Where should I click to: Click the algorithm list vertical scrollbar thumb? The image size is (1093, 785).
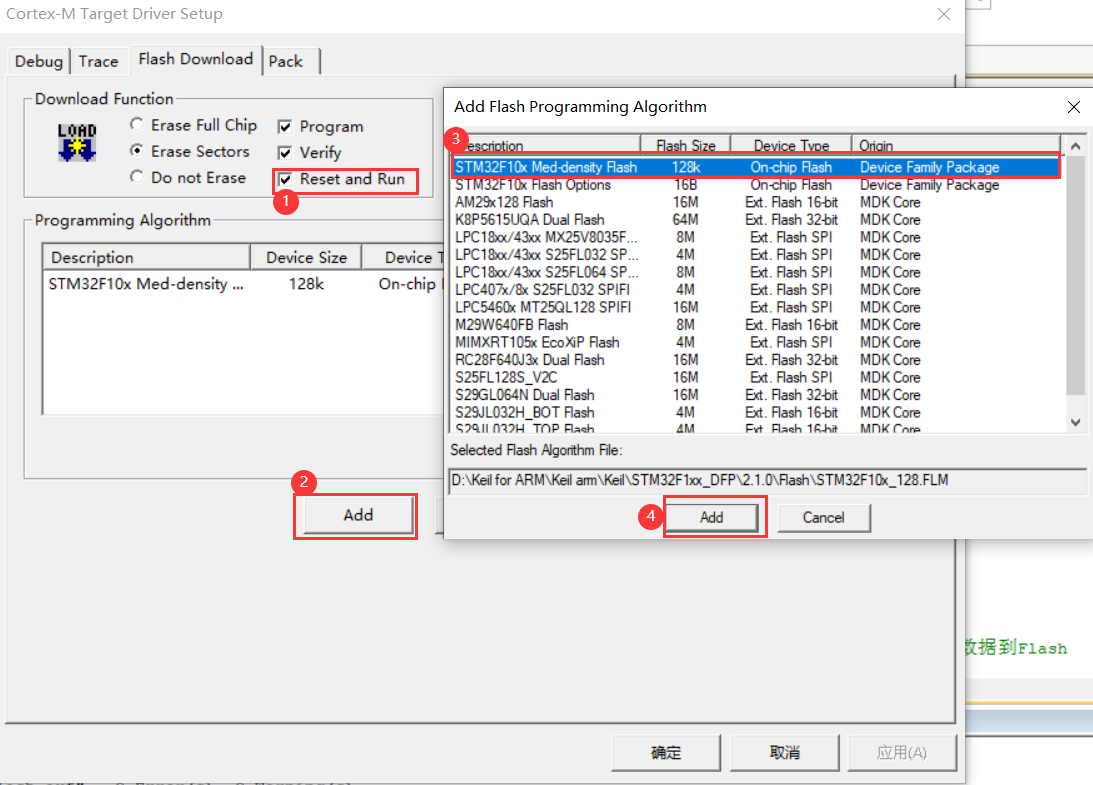[1076, 275]
